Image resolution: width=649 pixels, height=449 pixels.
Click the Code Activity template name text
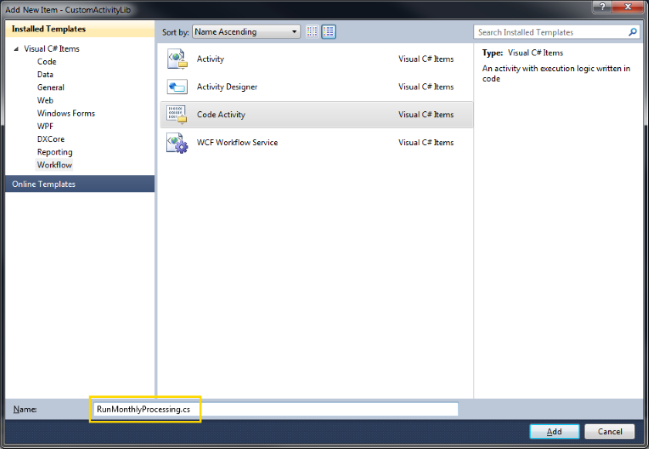tap(221, 115)
